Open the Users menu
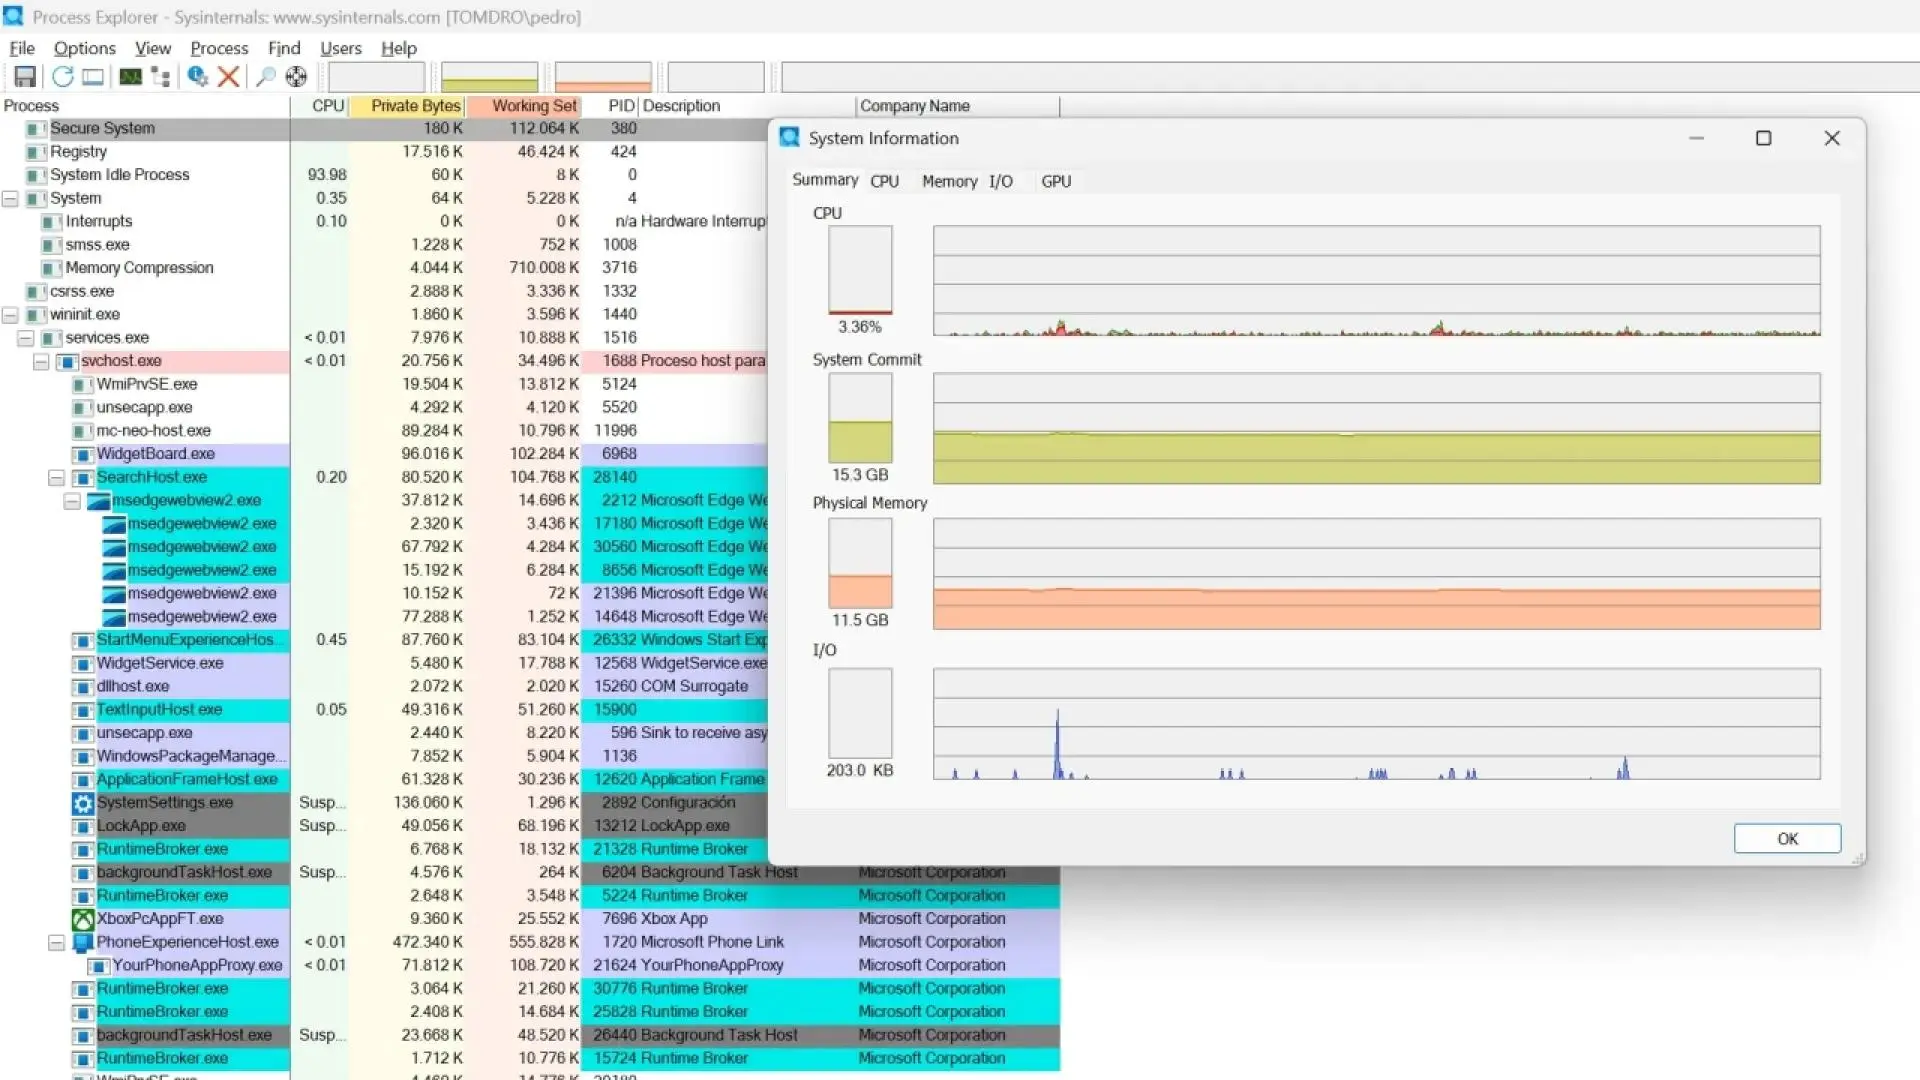Screen dimensions: 1920x1080 pyautogui.click(x=341, y=48)
